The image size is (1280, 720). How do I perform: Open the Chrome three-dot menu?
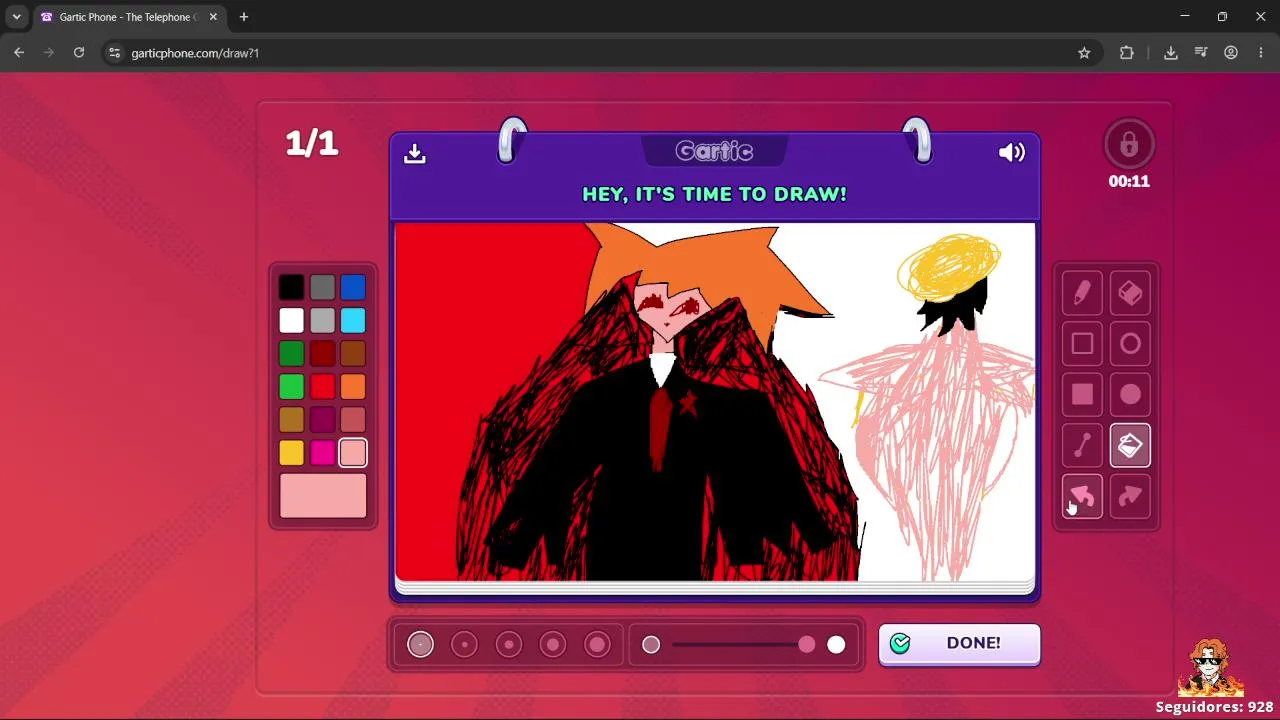1261,53
